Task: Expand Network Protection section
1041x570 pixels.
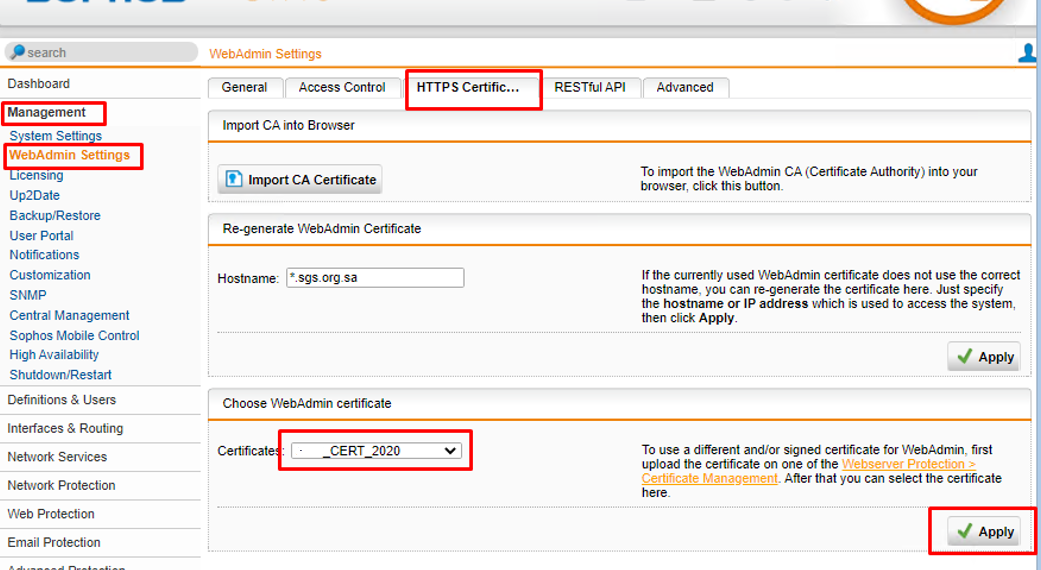Action: [61, 485]
